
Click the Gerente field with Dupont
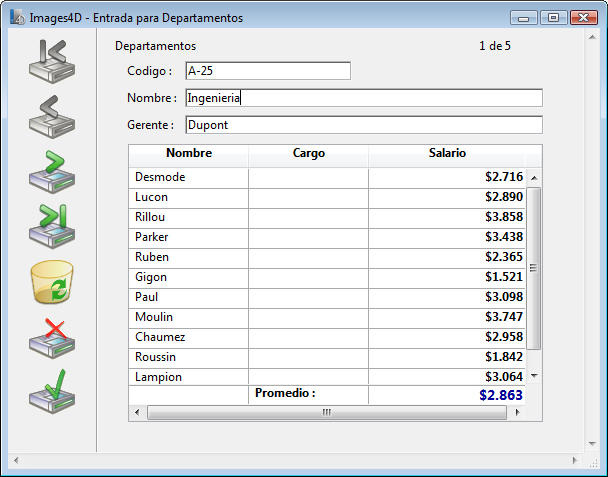tap(363, 125)
